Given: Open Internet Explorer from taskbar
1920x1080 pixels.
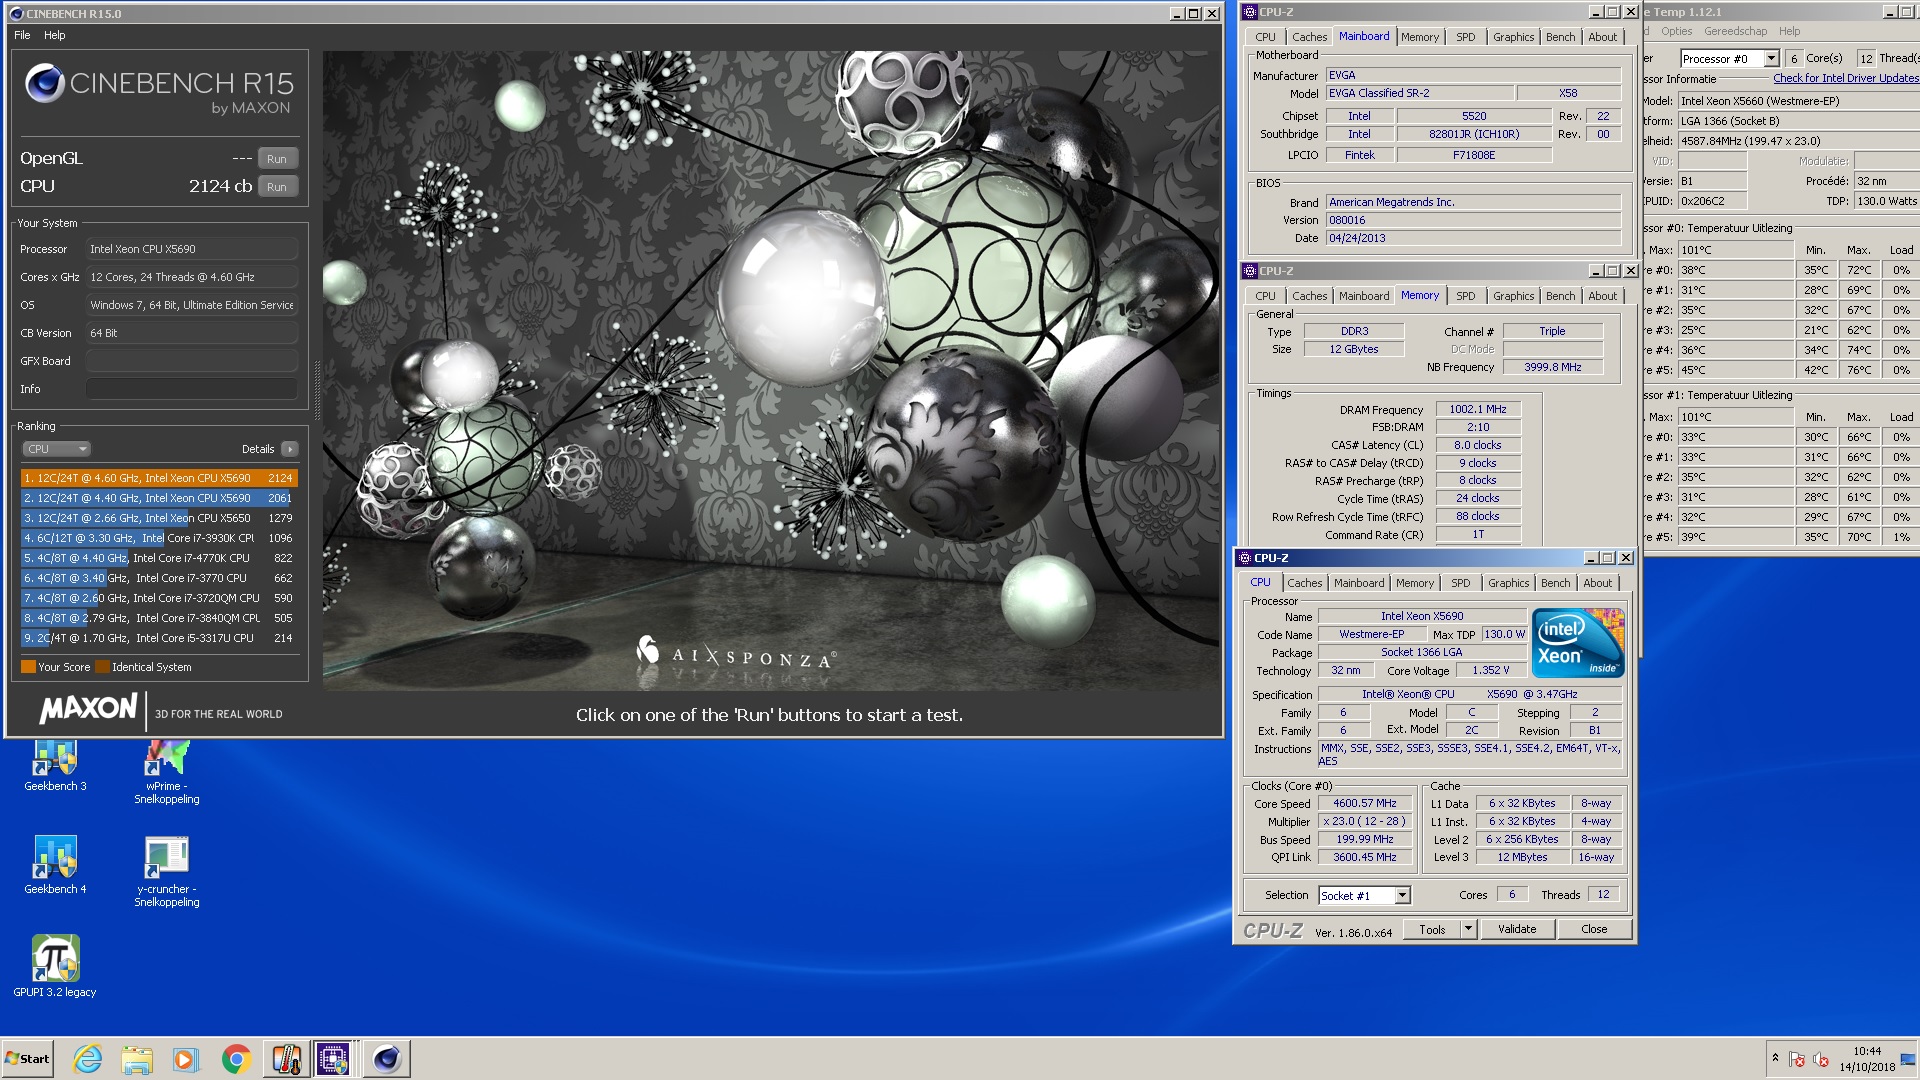Looking at the screenshot, I should 88,1059.
